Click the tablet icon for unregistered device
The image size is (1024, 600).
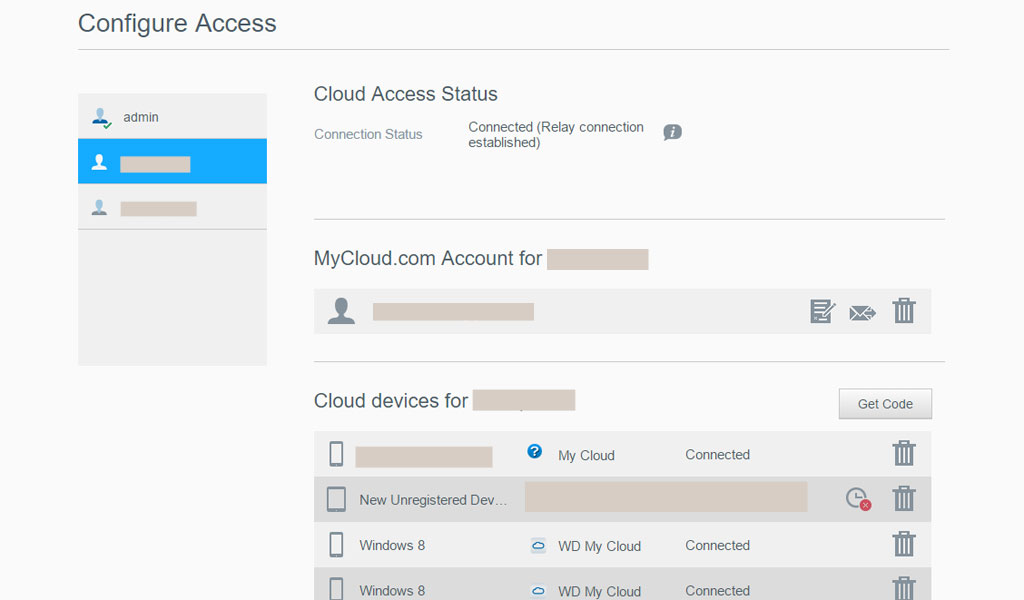point(336,499)
